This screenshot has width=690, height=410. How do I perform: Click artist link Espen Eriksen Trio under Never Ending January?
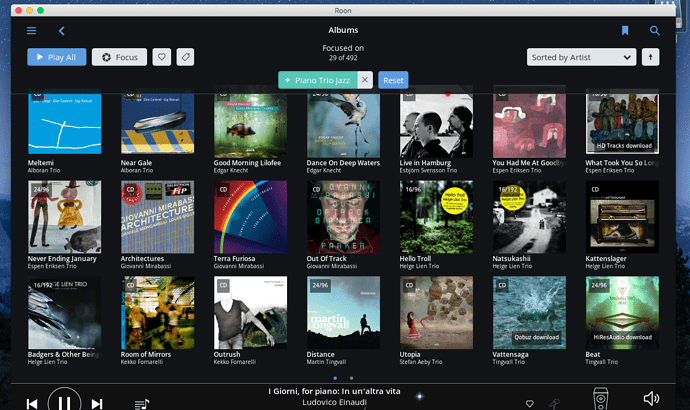pyautogui.click(x=52, y=266)
